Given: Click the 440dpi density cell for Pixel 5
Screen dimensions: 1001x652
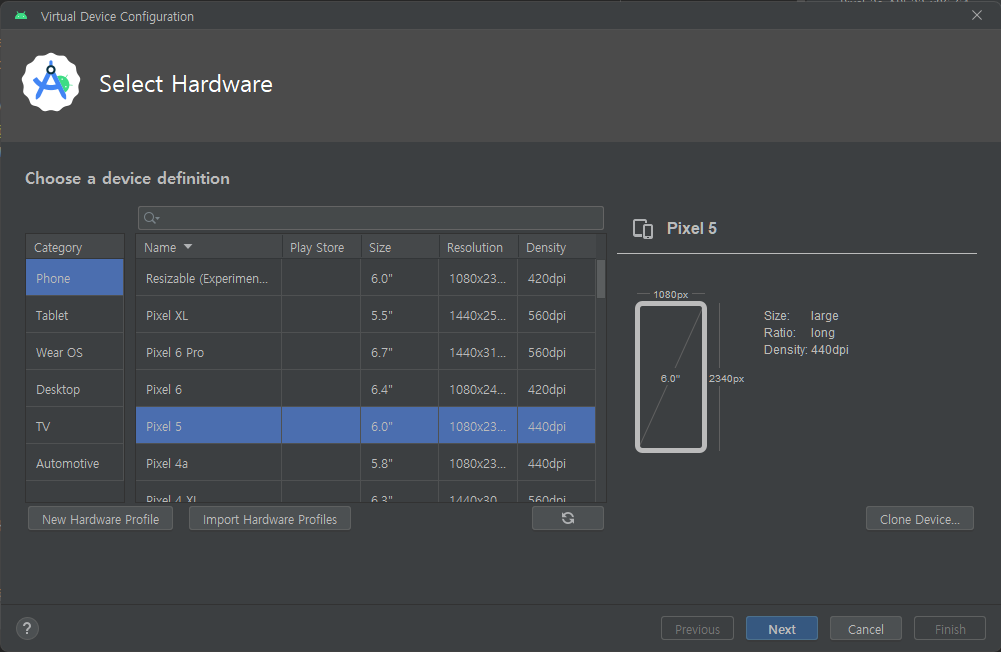Looking at the screenshot, I should click(557, 426).
